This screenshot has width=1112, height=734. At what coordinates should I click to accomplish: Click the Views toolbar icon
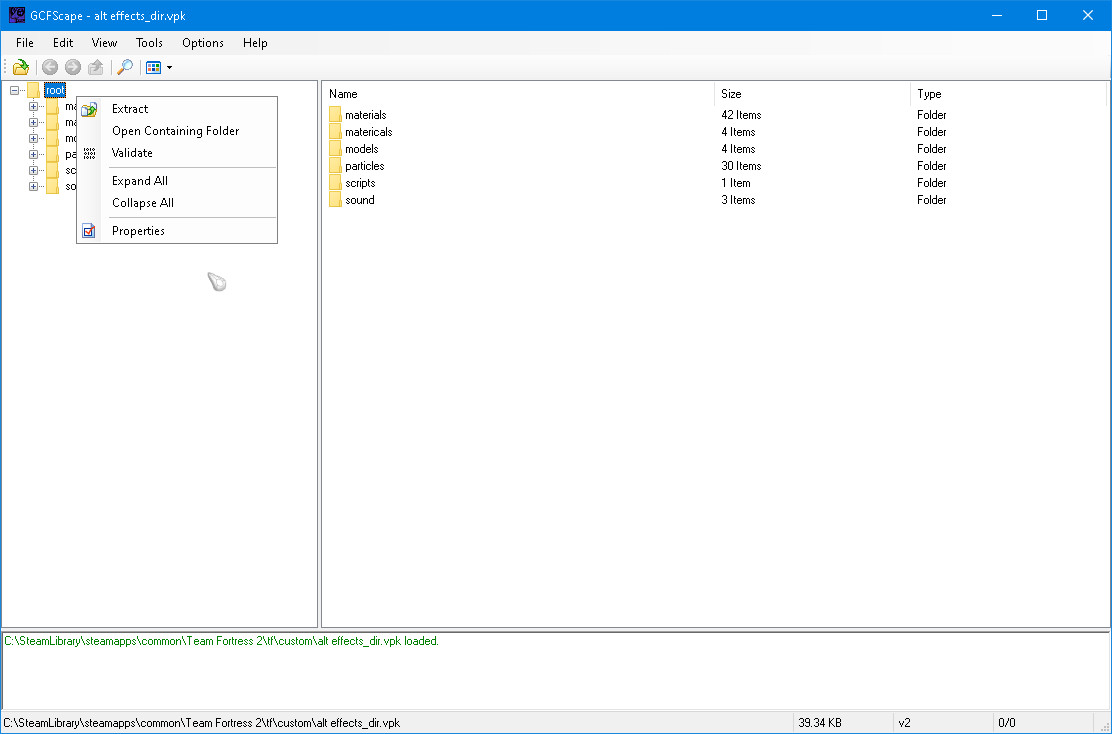click(153, 66)
